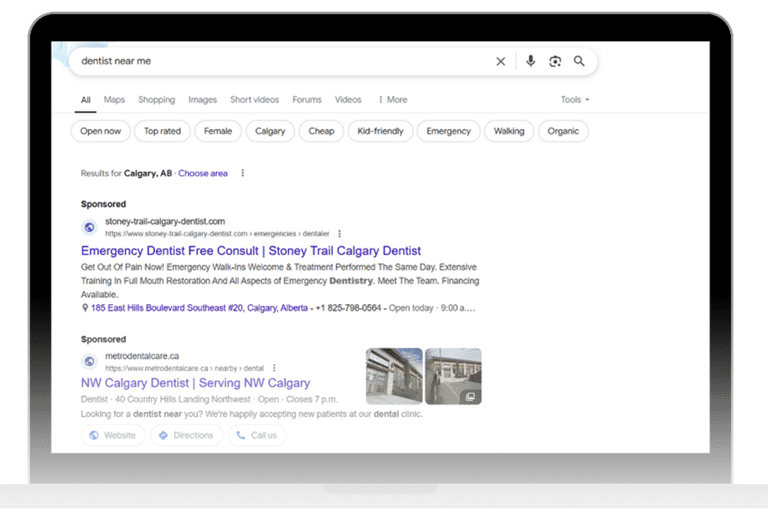Apply the Top rated filter chip
768x513 pixels.
point(162,131)
